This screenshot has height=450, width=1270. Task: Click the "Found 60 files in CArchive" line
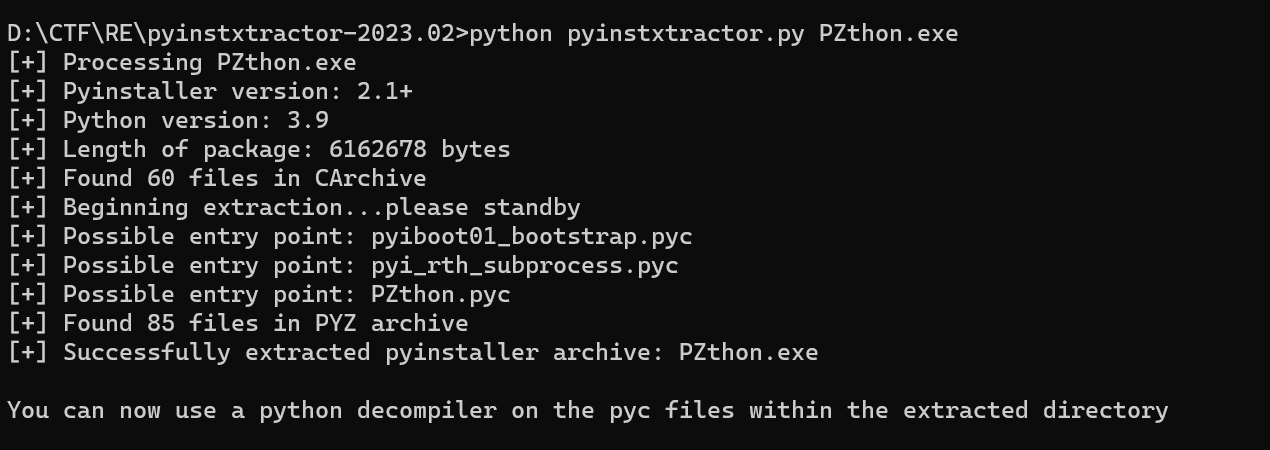click(244, 179)
